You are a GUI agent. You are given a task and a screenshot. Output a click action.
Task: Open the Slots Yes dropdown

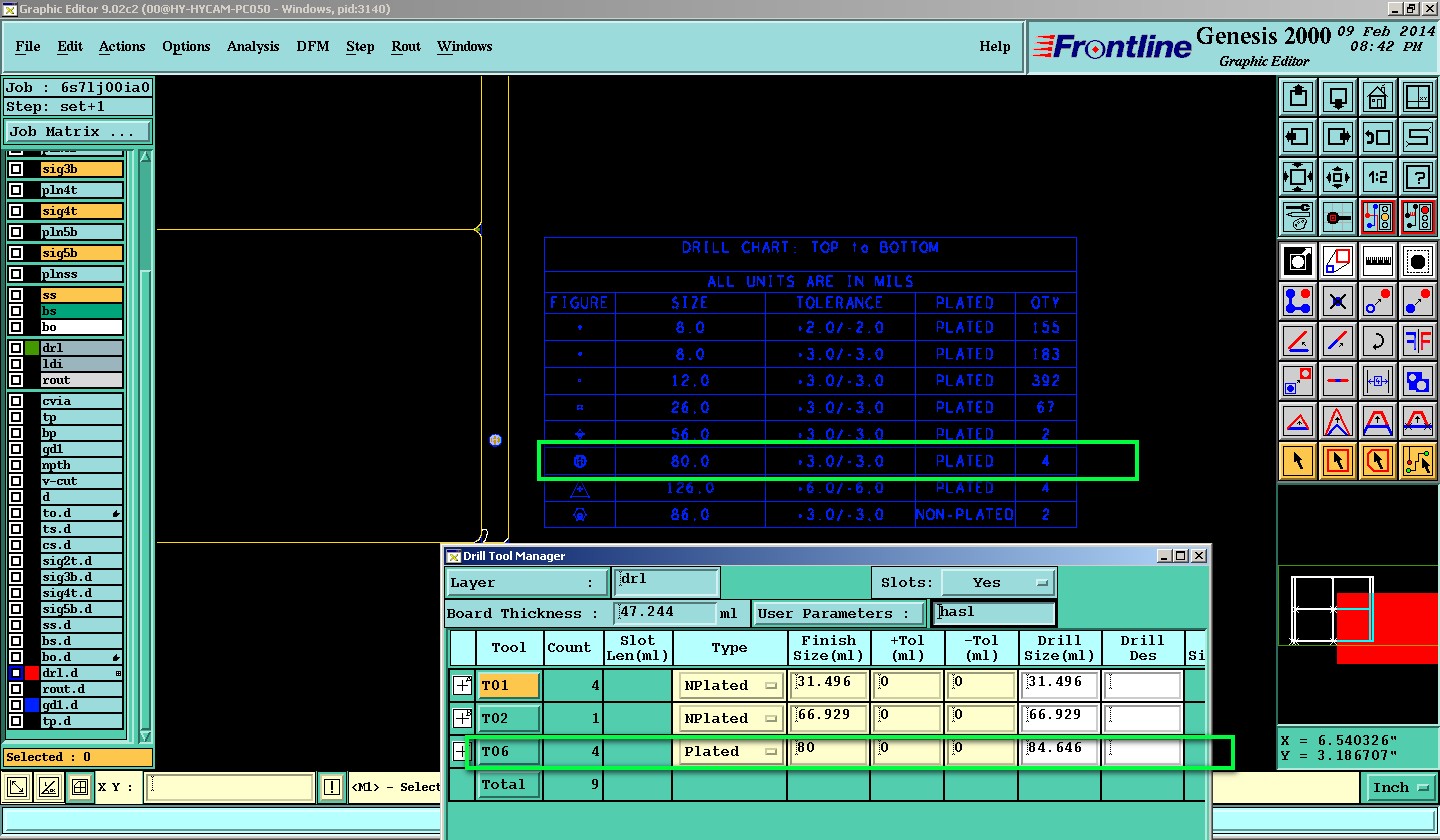click(1000, 582)
